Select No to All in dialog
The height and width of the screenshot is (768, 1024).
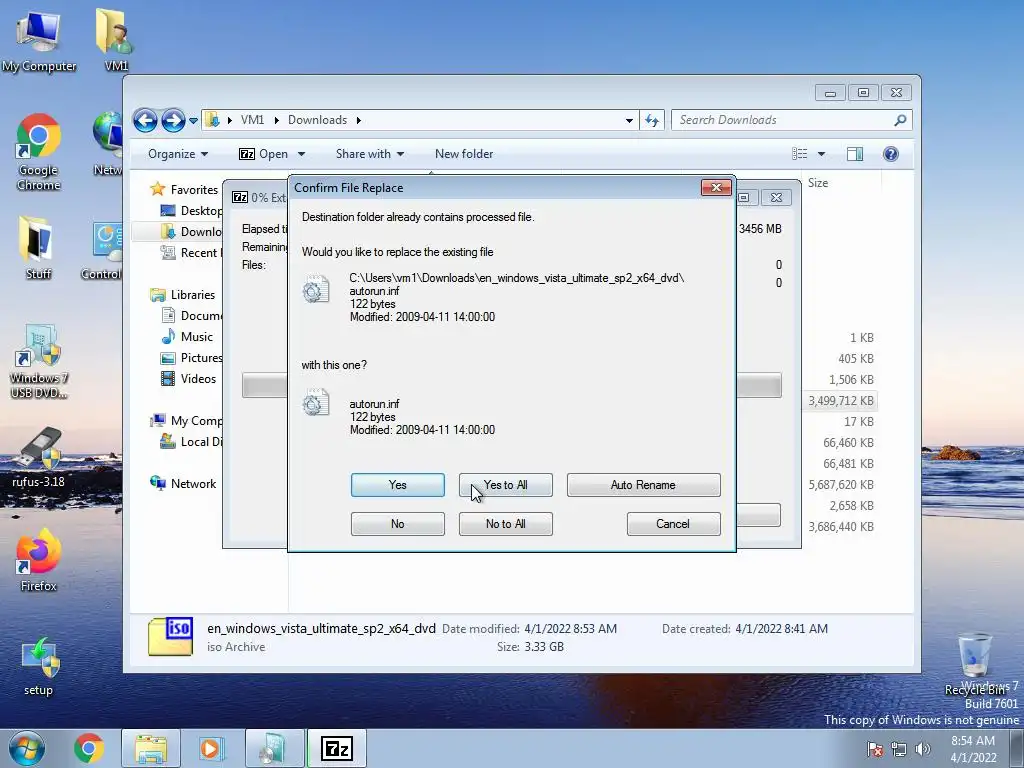point(505,524)
